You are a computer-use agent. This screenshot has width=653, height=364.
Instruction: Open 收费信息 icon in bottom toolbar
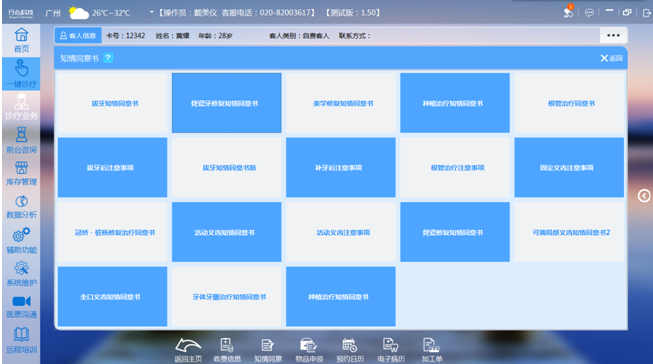click(227, 345)
